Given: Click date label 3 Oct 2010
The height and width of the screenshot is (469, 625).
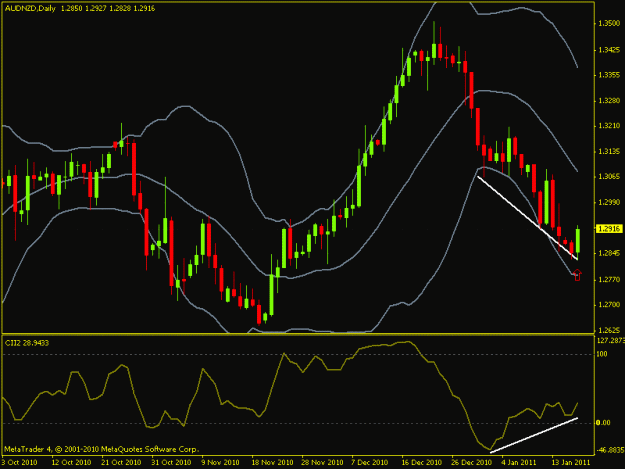Looking at the screenshot, I should [x=19, y=462].
